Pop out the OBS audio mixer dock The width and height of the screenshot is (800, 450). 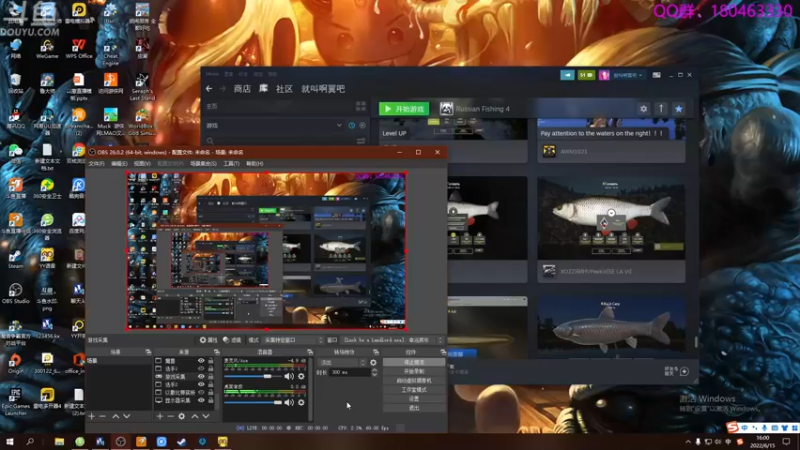pos(310,352)
